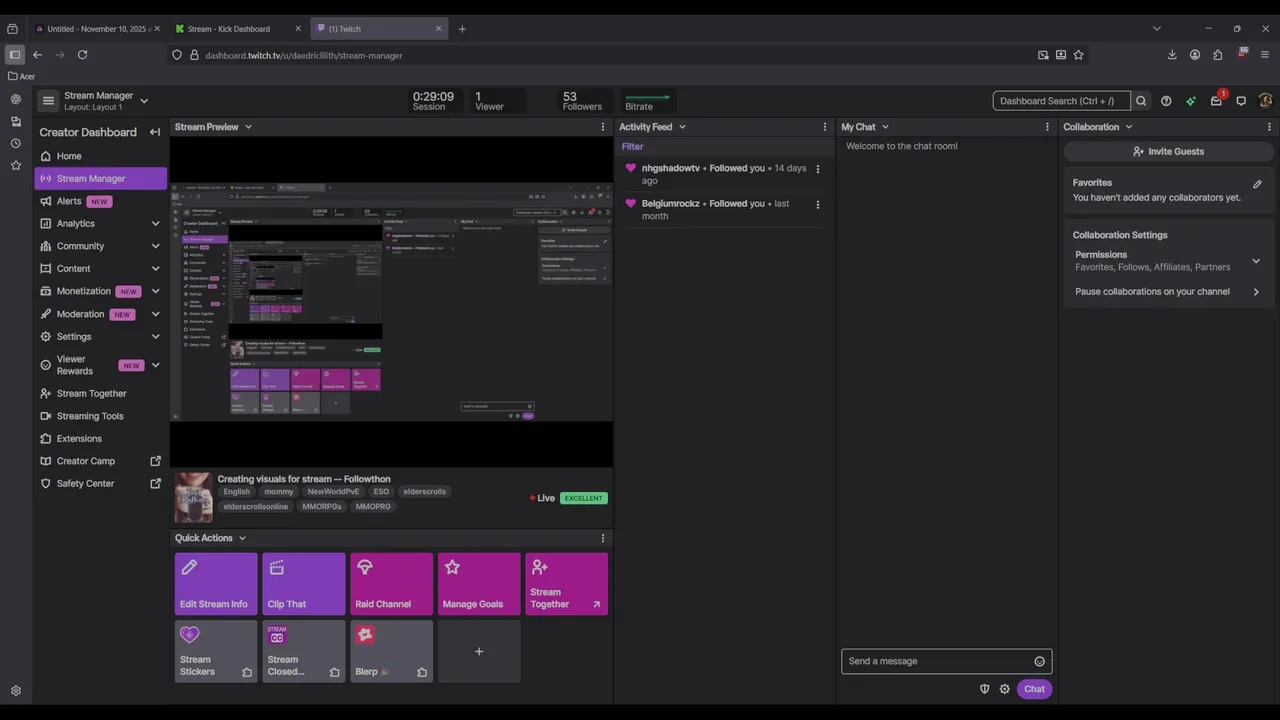Screen dimensions: 1280x720
Task: Add a new quick action tile
Action: pos(479,651)
